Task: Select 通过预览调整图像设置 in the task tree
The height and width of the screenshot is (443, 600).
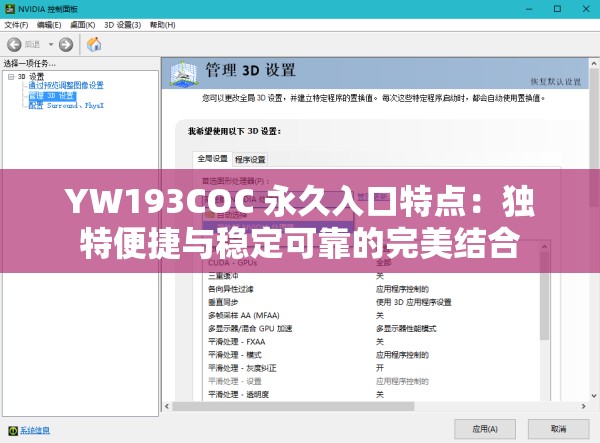Action: point(66,85)
